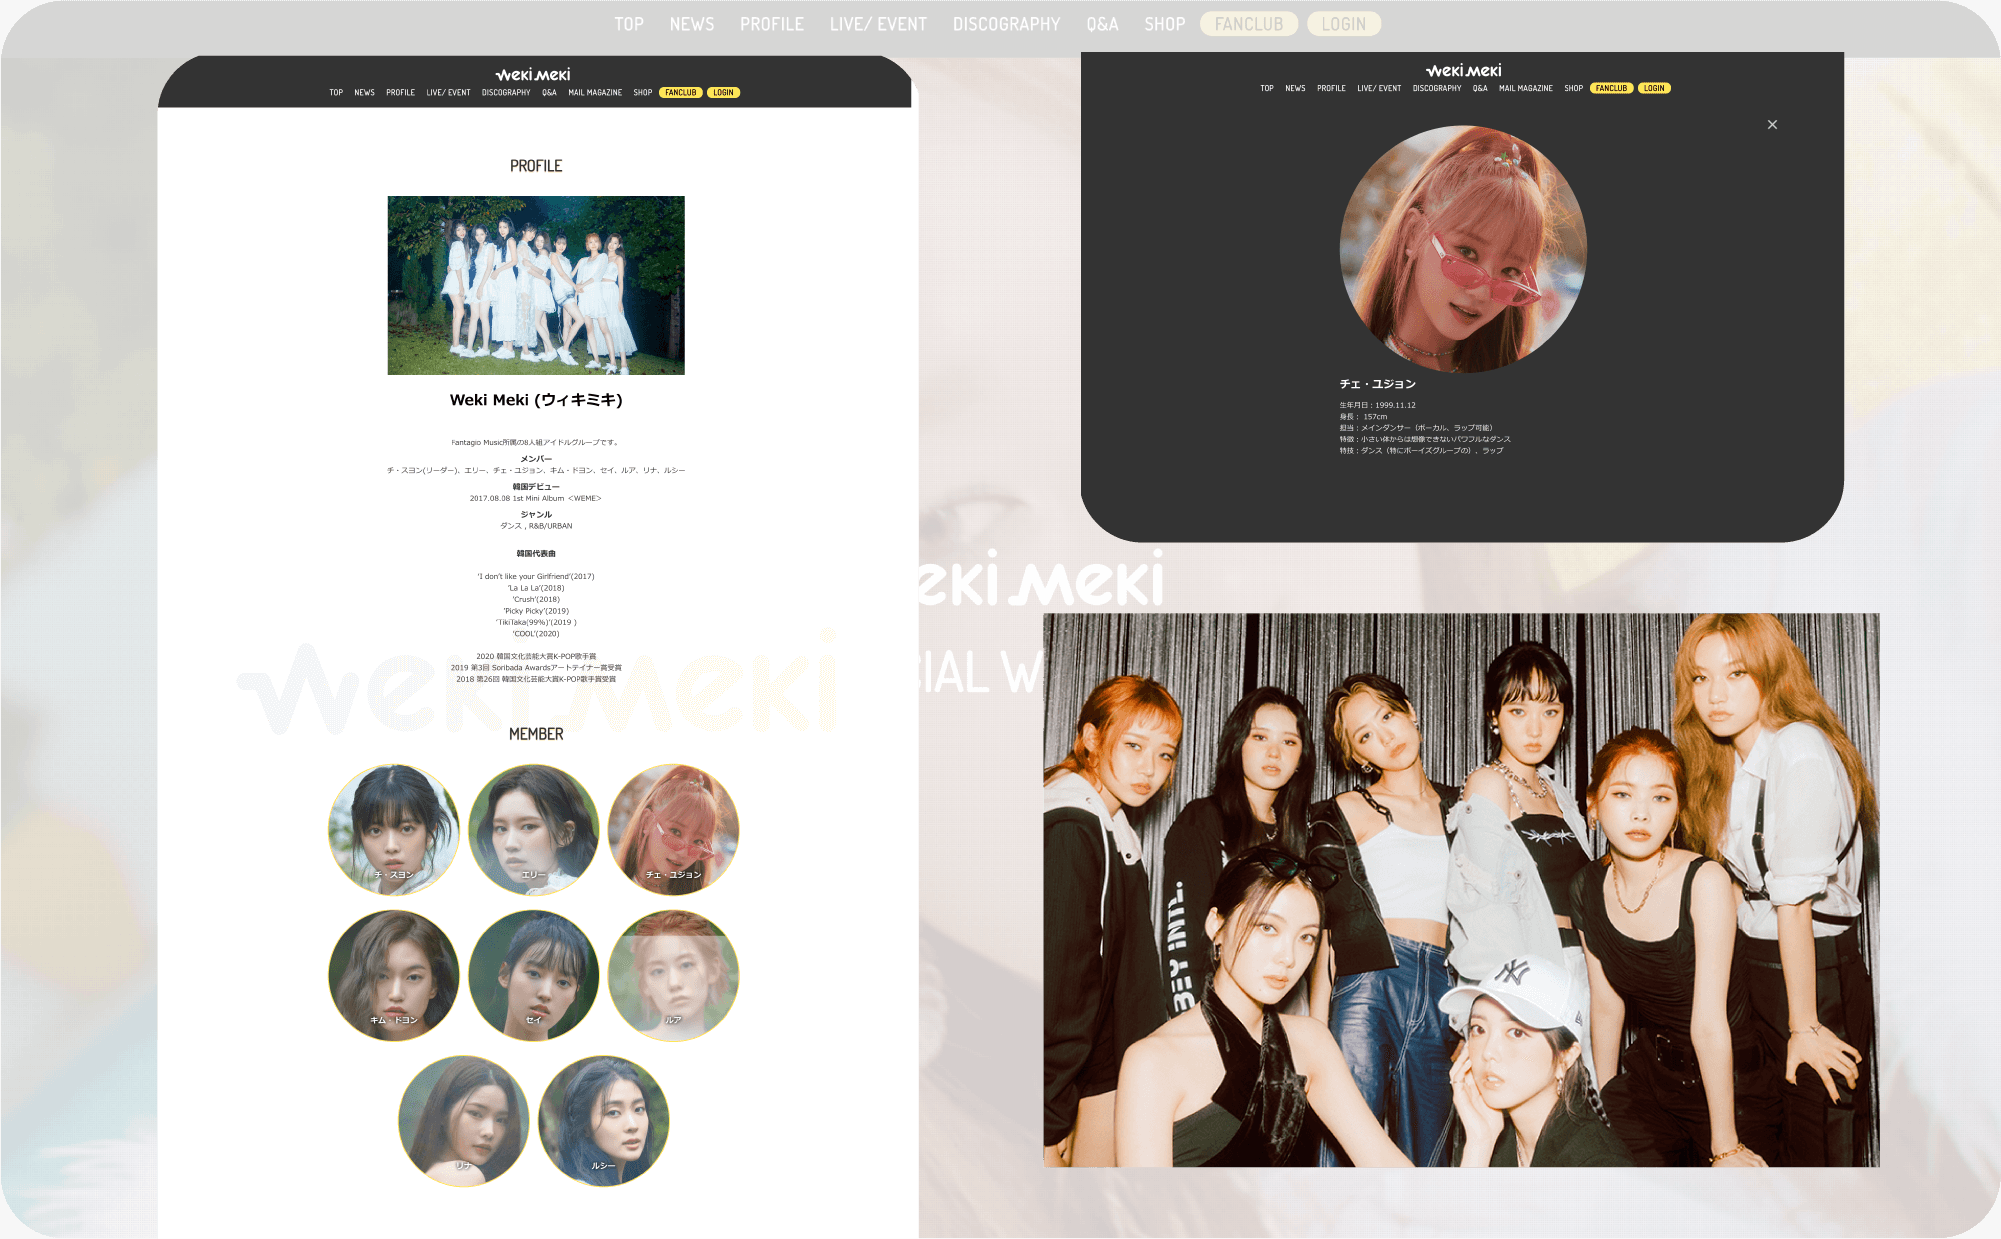Select member thumbnail ルア

(673, 975)
